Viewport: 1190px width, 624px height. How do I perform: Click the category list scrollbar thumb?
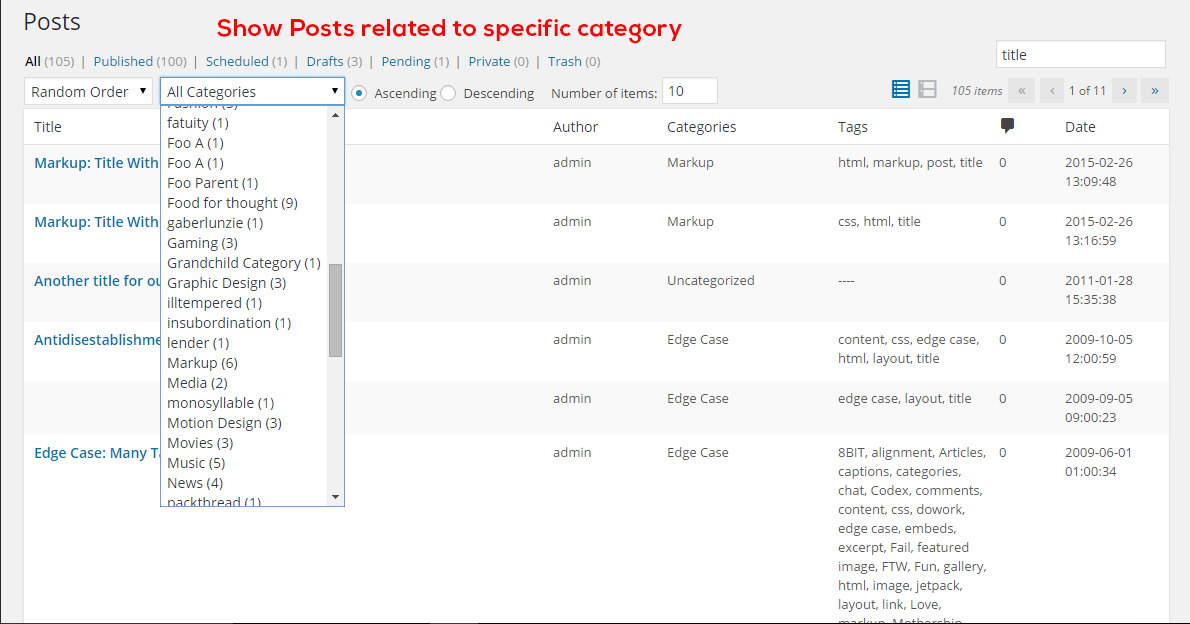pyautogui.click(x=335, y=310)
